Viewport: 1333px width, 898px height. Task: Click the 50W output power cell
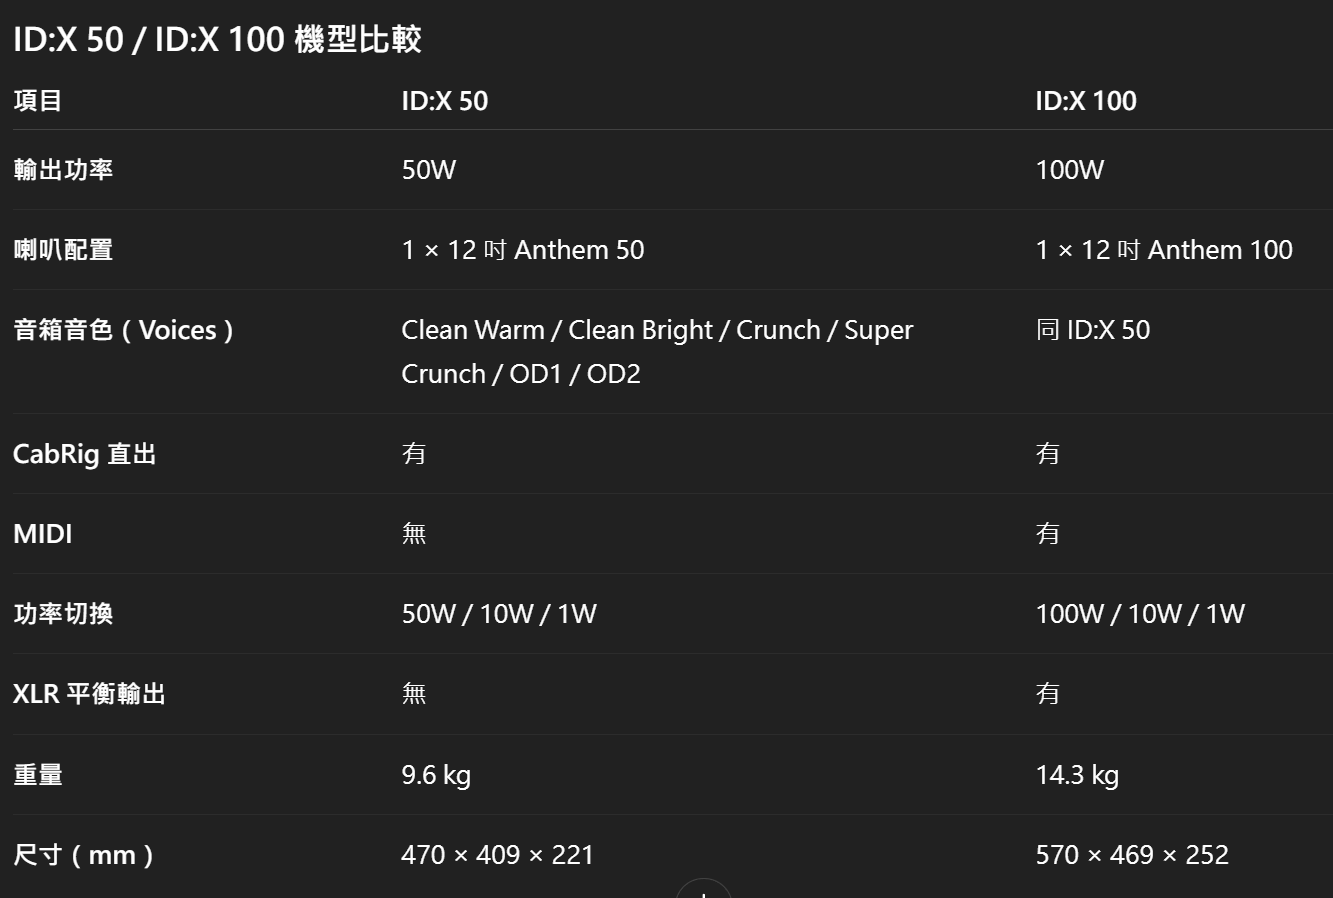(429, 170)
